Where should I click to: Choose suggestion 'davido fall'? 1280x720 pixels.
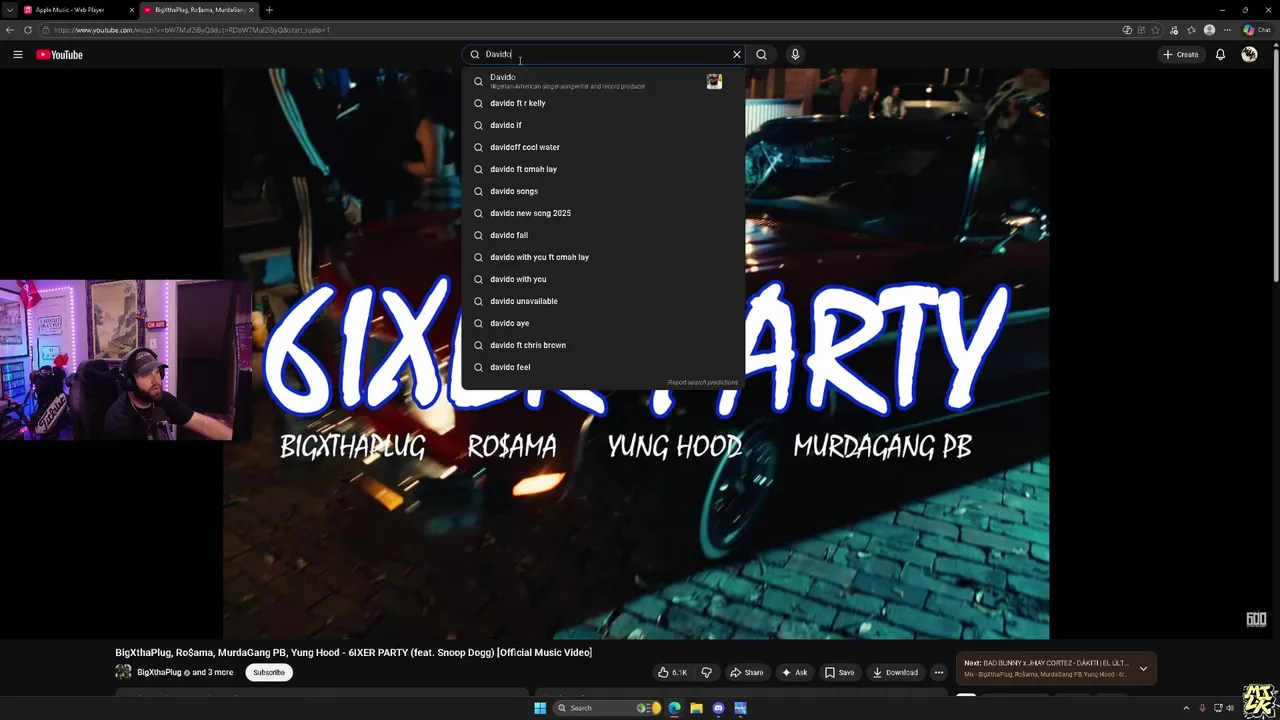[603, 235]
